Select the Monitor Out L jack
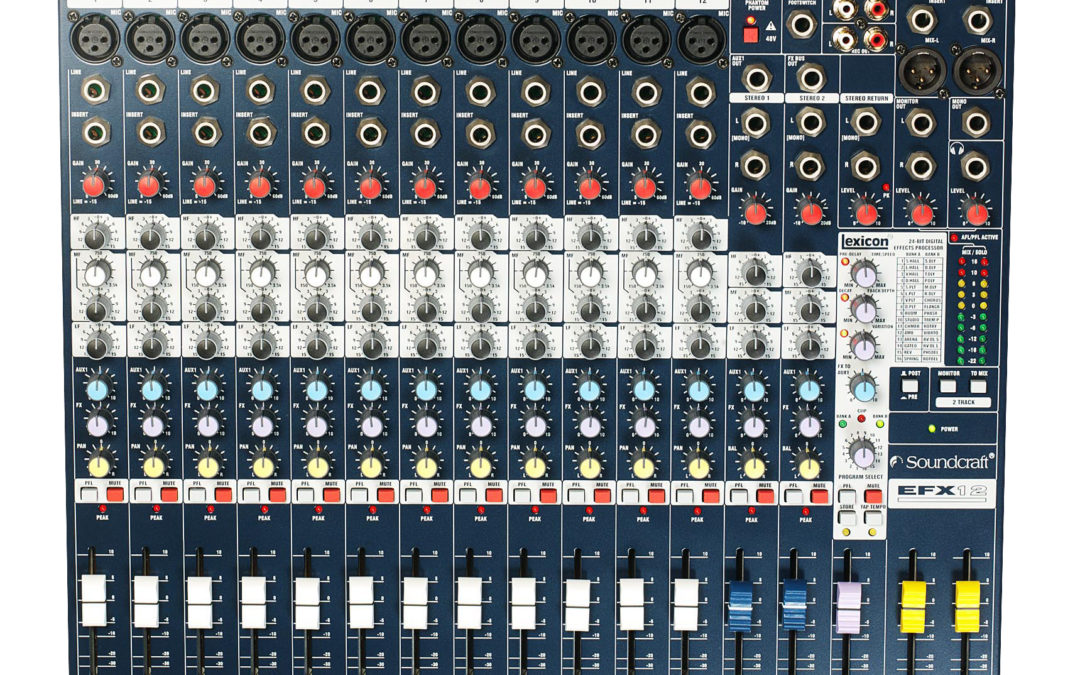This screenshot has width=1080, height=675. pos(921,124)
